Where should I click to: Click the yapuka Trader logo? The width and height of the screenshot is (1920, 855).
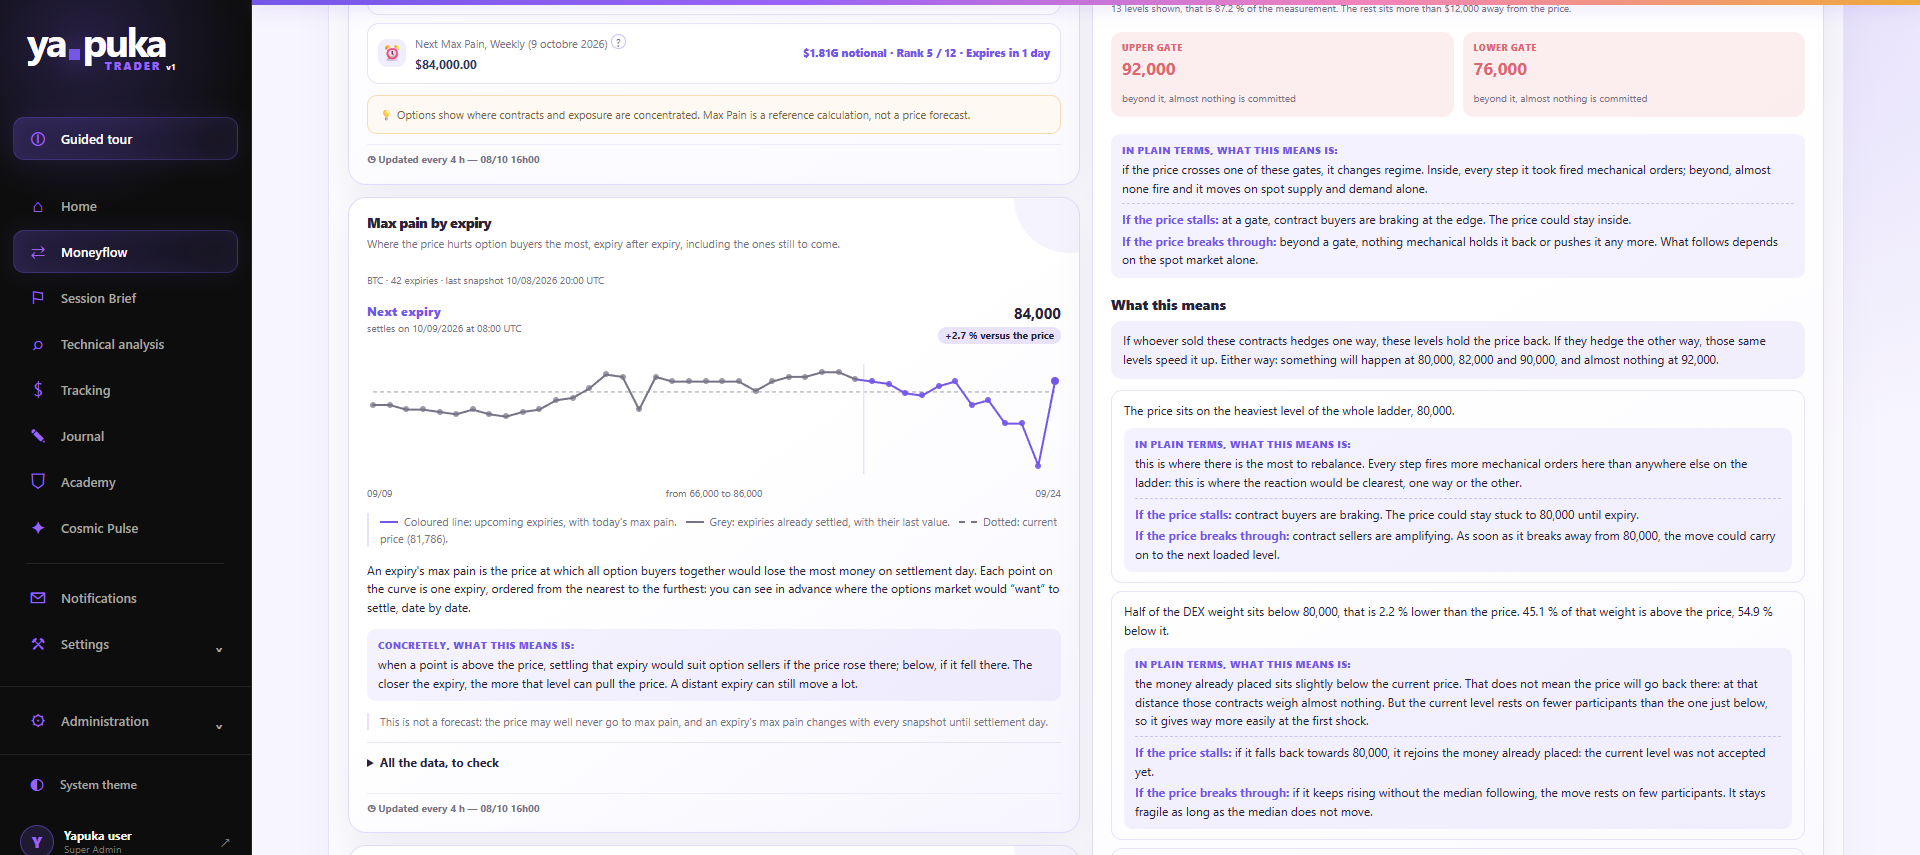tap(100, 49)
